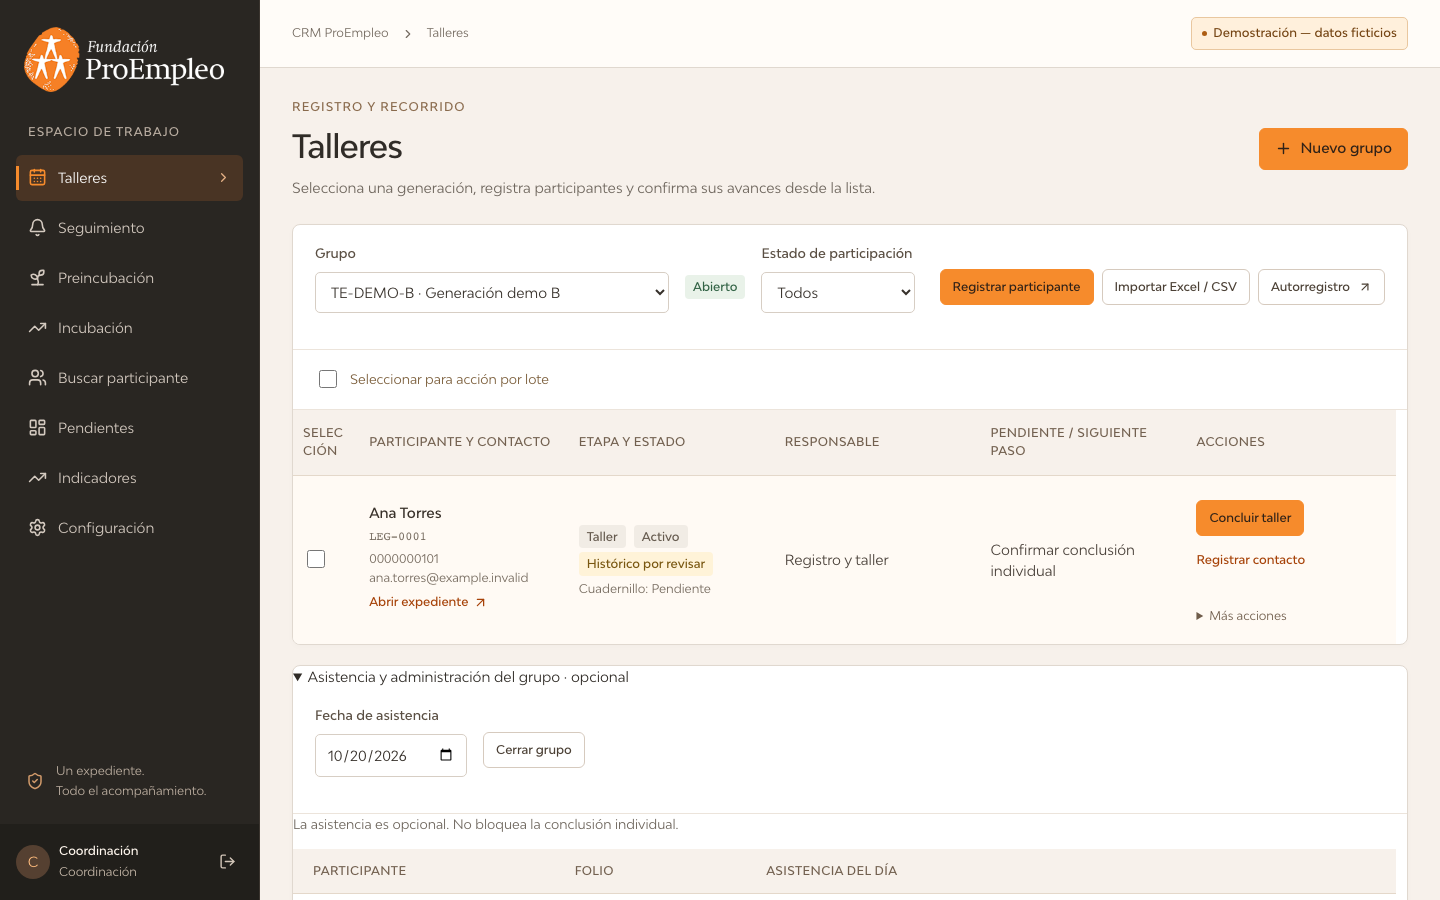Click the Indicadores trend icon
This screenshot has height=900, width=1440.
tap(38, 478)
